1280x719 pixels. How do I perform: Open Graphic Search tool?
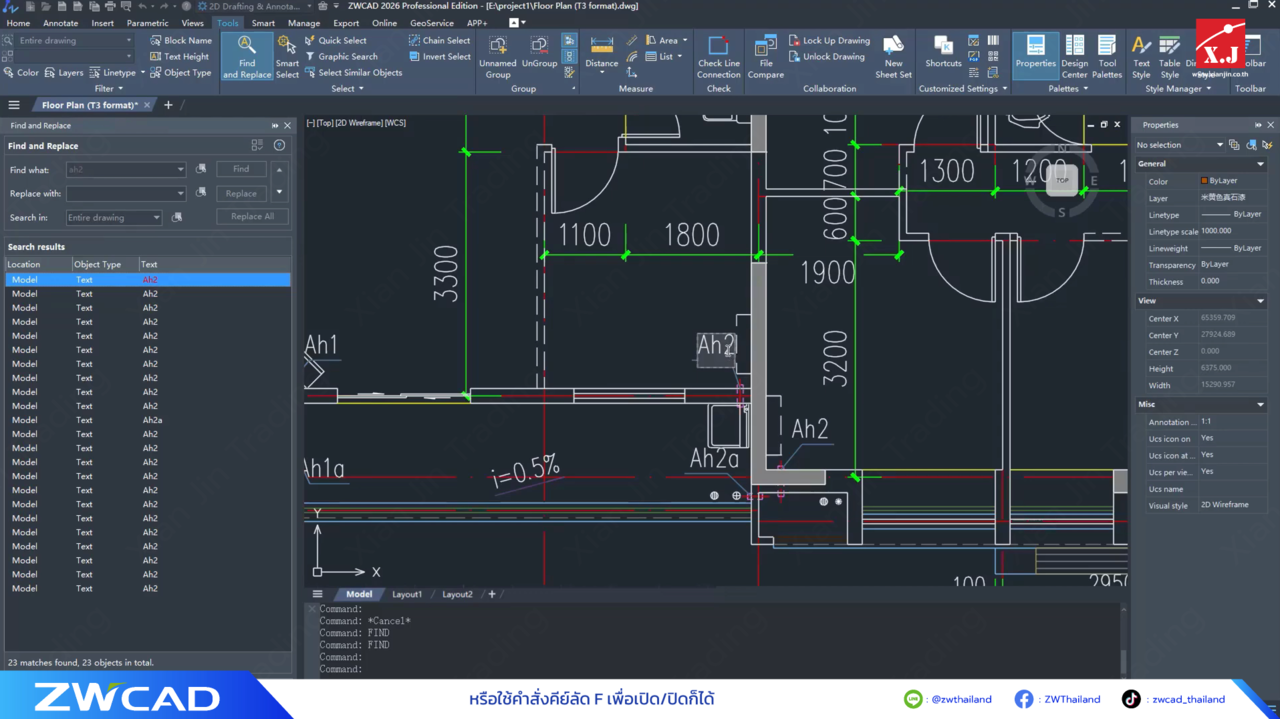[x=341, y=57]
